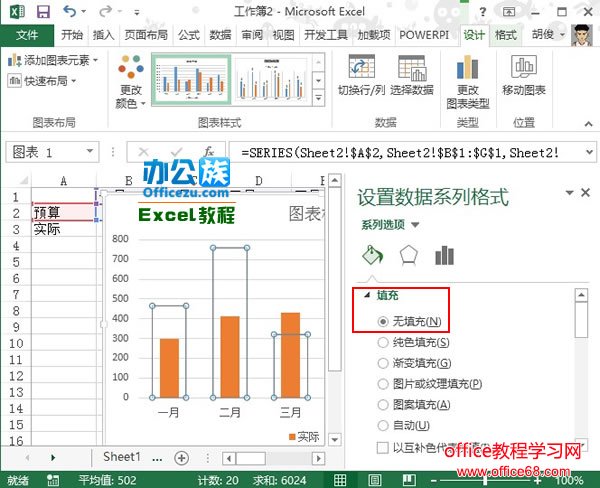
Task: Expand the Name Box dropdown arrow
Action: [x=90, y=152]
